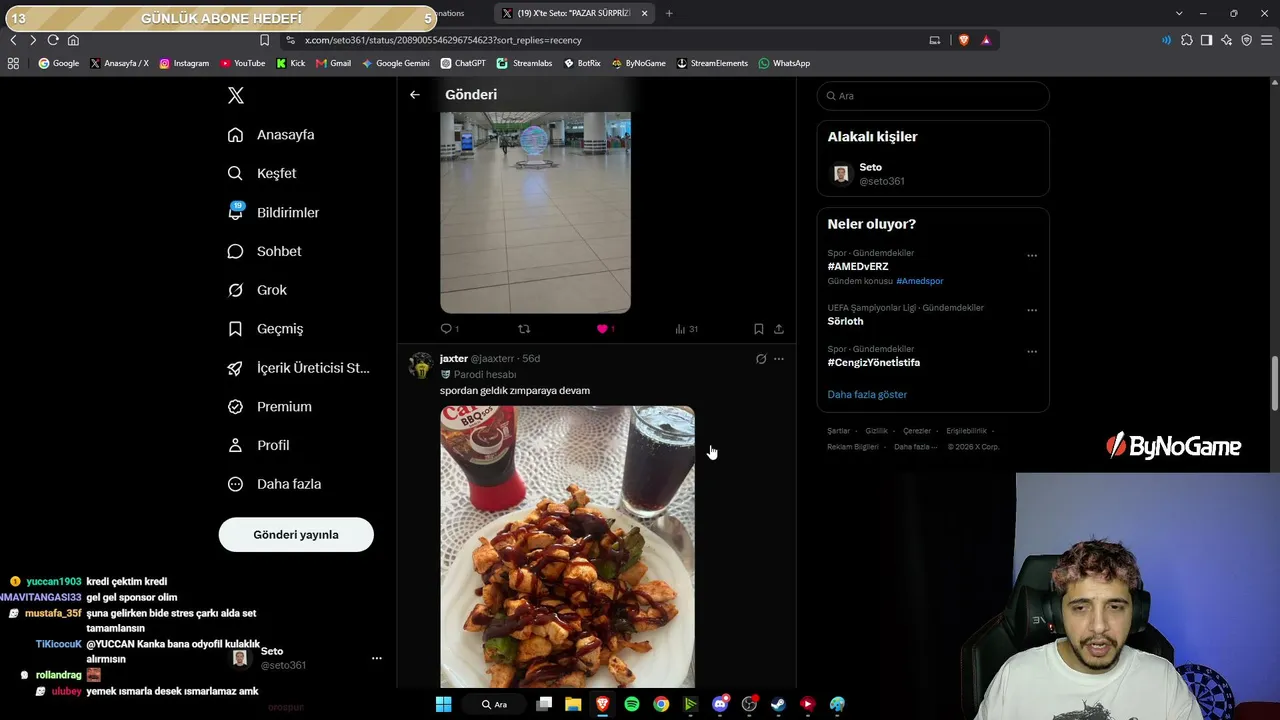This screenshot has width=1280, height=720.
Task: Click the address bar URL
Action: pos(442,40)
